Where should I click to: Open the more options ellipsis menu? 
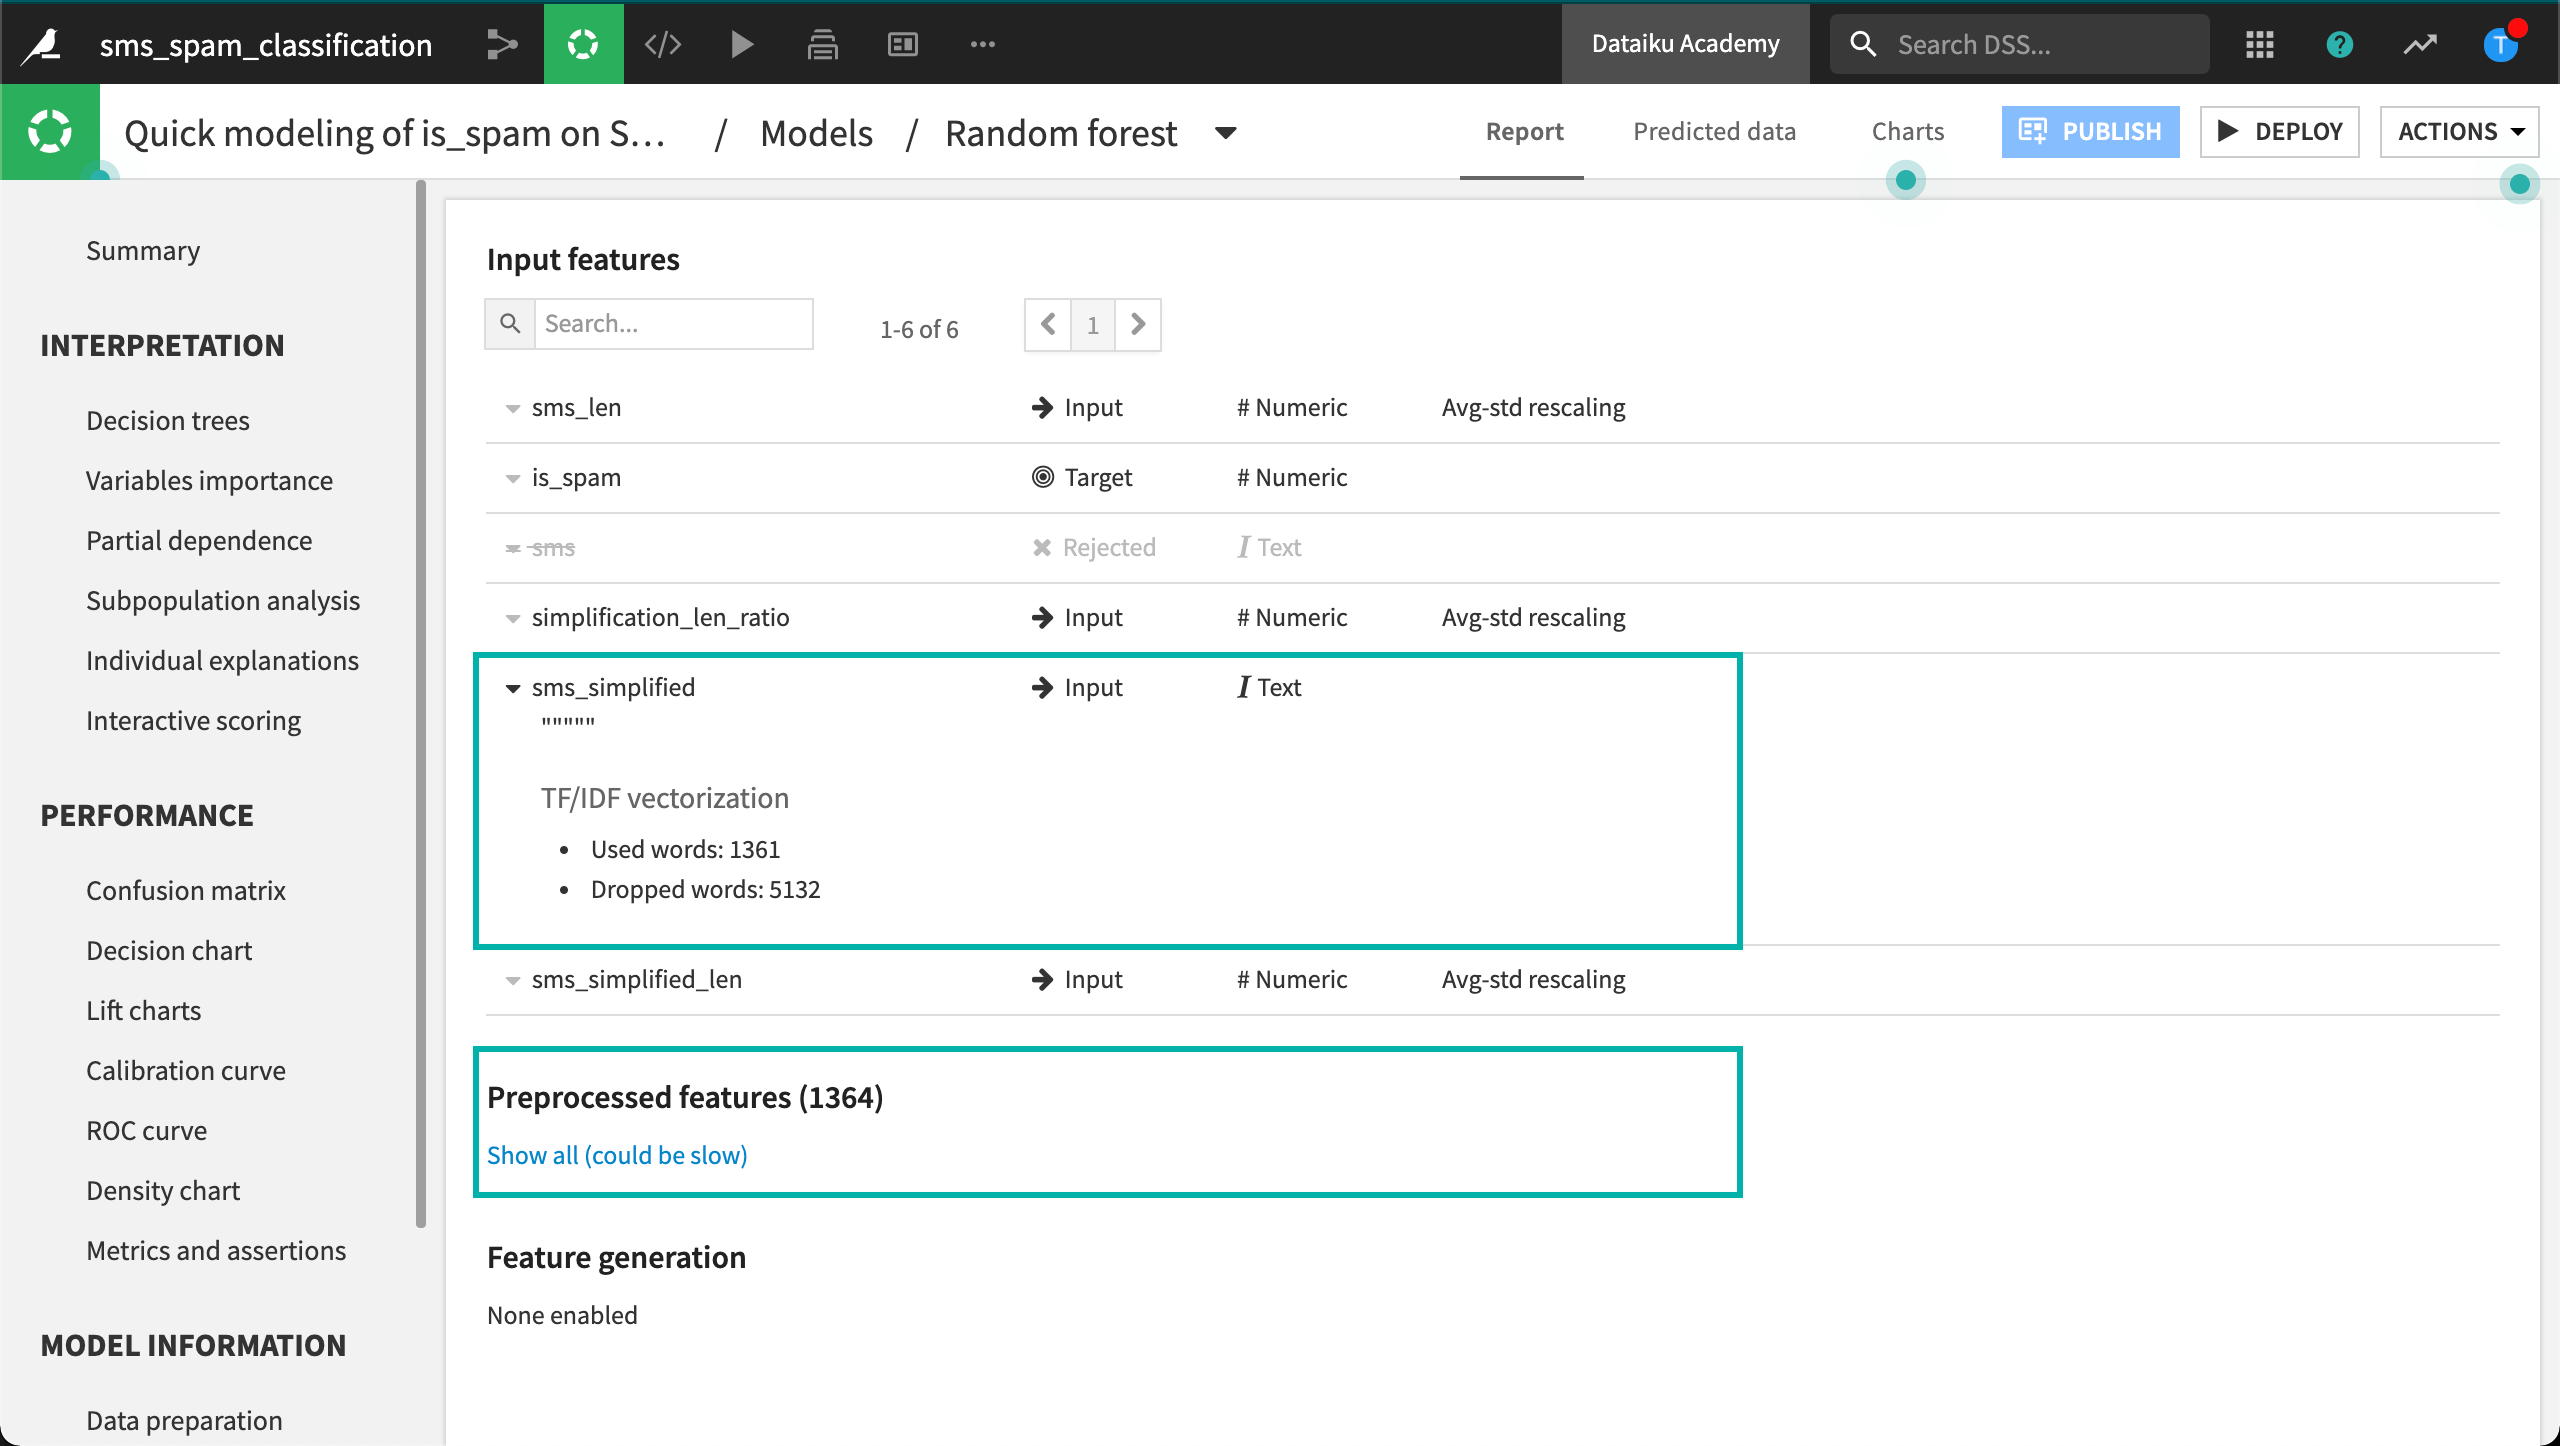point(982,44)
